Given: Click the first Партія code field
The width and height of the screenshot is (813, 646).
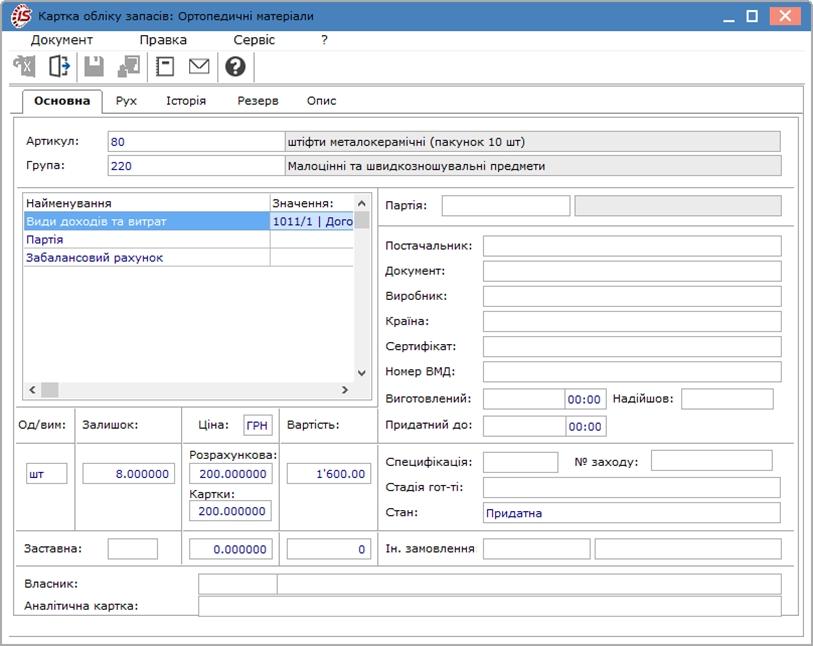Looking at the screenshot, I should tap(506, 206).
